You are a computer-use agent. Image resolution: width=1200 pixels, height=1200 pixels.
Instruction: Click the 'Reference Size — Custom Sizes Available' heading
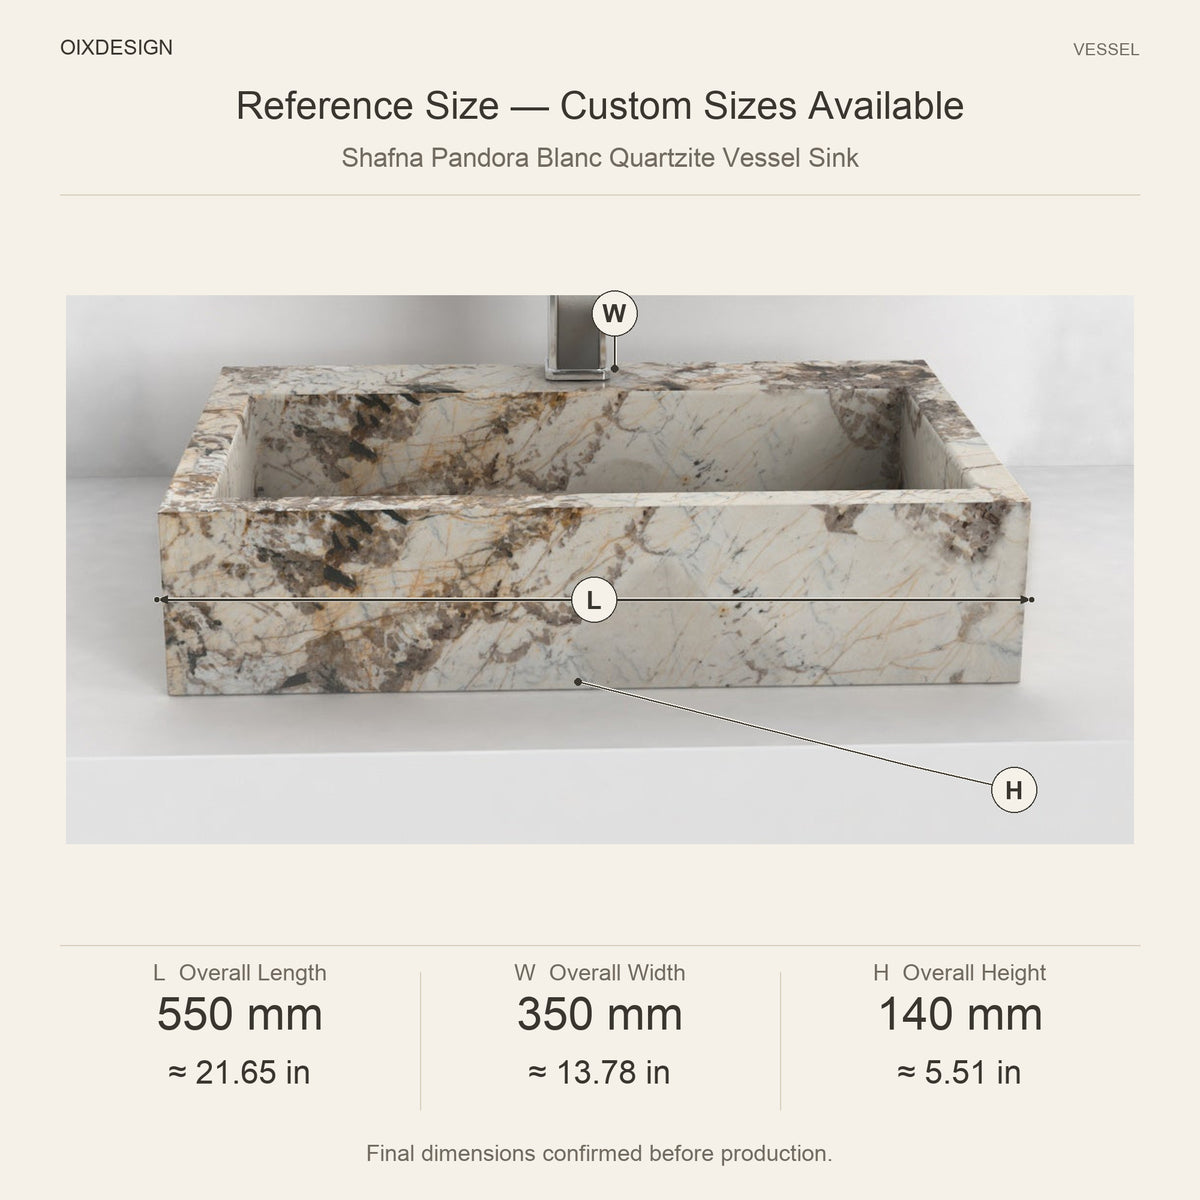pyautogui.click(x=600, y=105)
